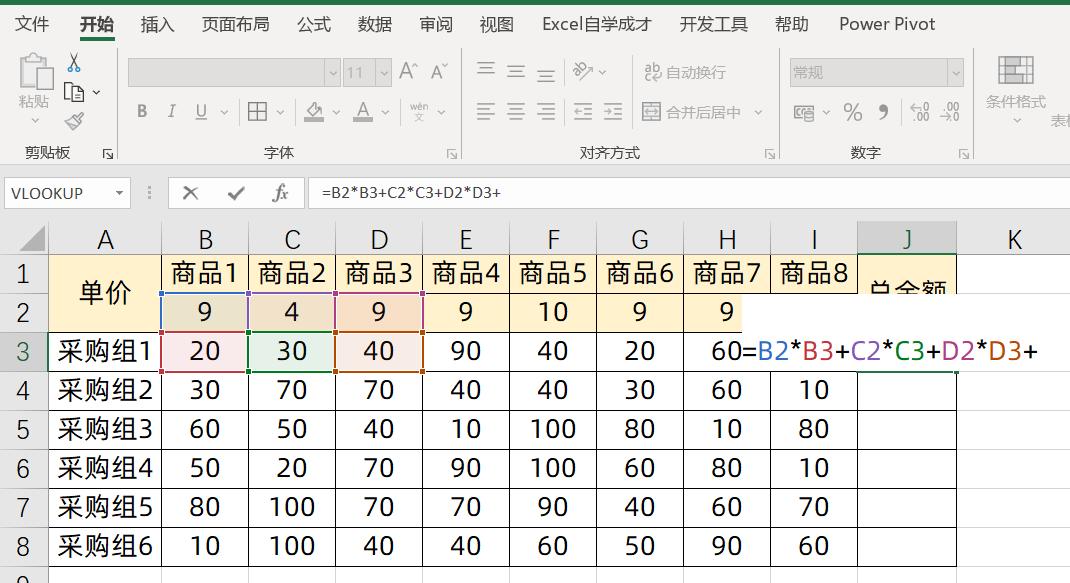Screen dimensions: 1070x583
Task: Toggle bold formatting
Action: click(141, 112)
